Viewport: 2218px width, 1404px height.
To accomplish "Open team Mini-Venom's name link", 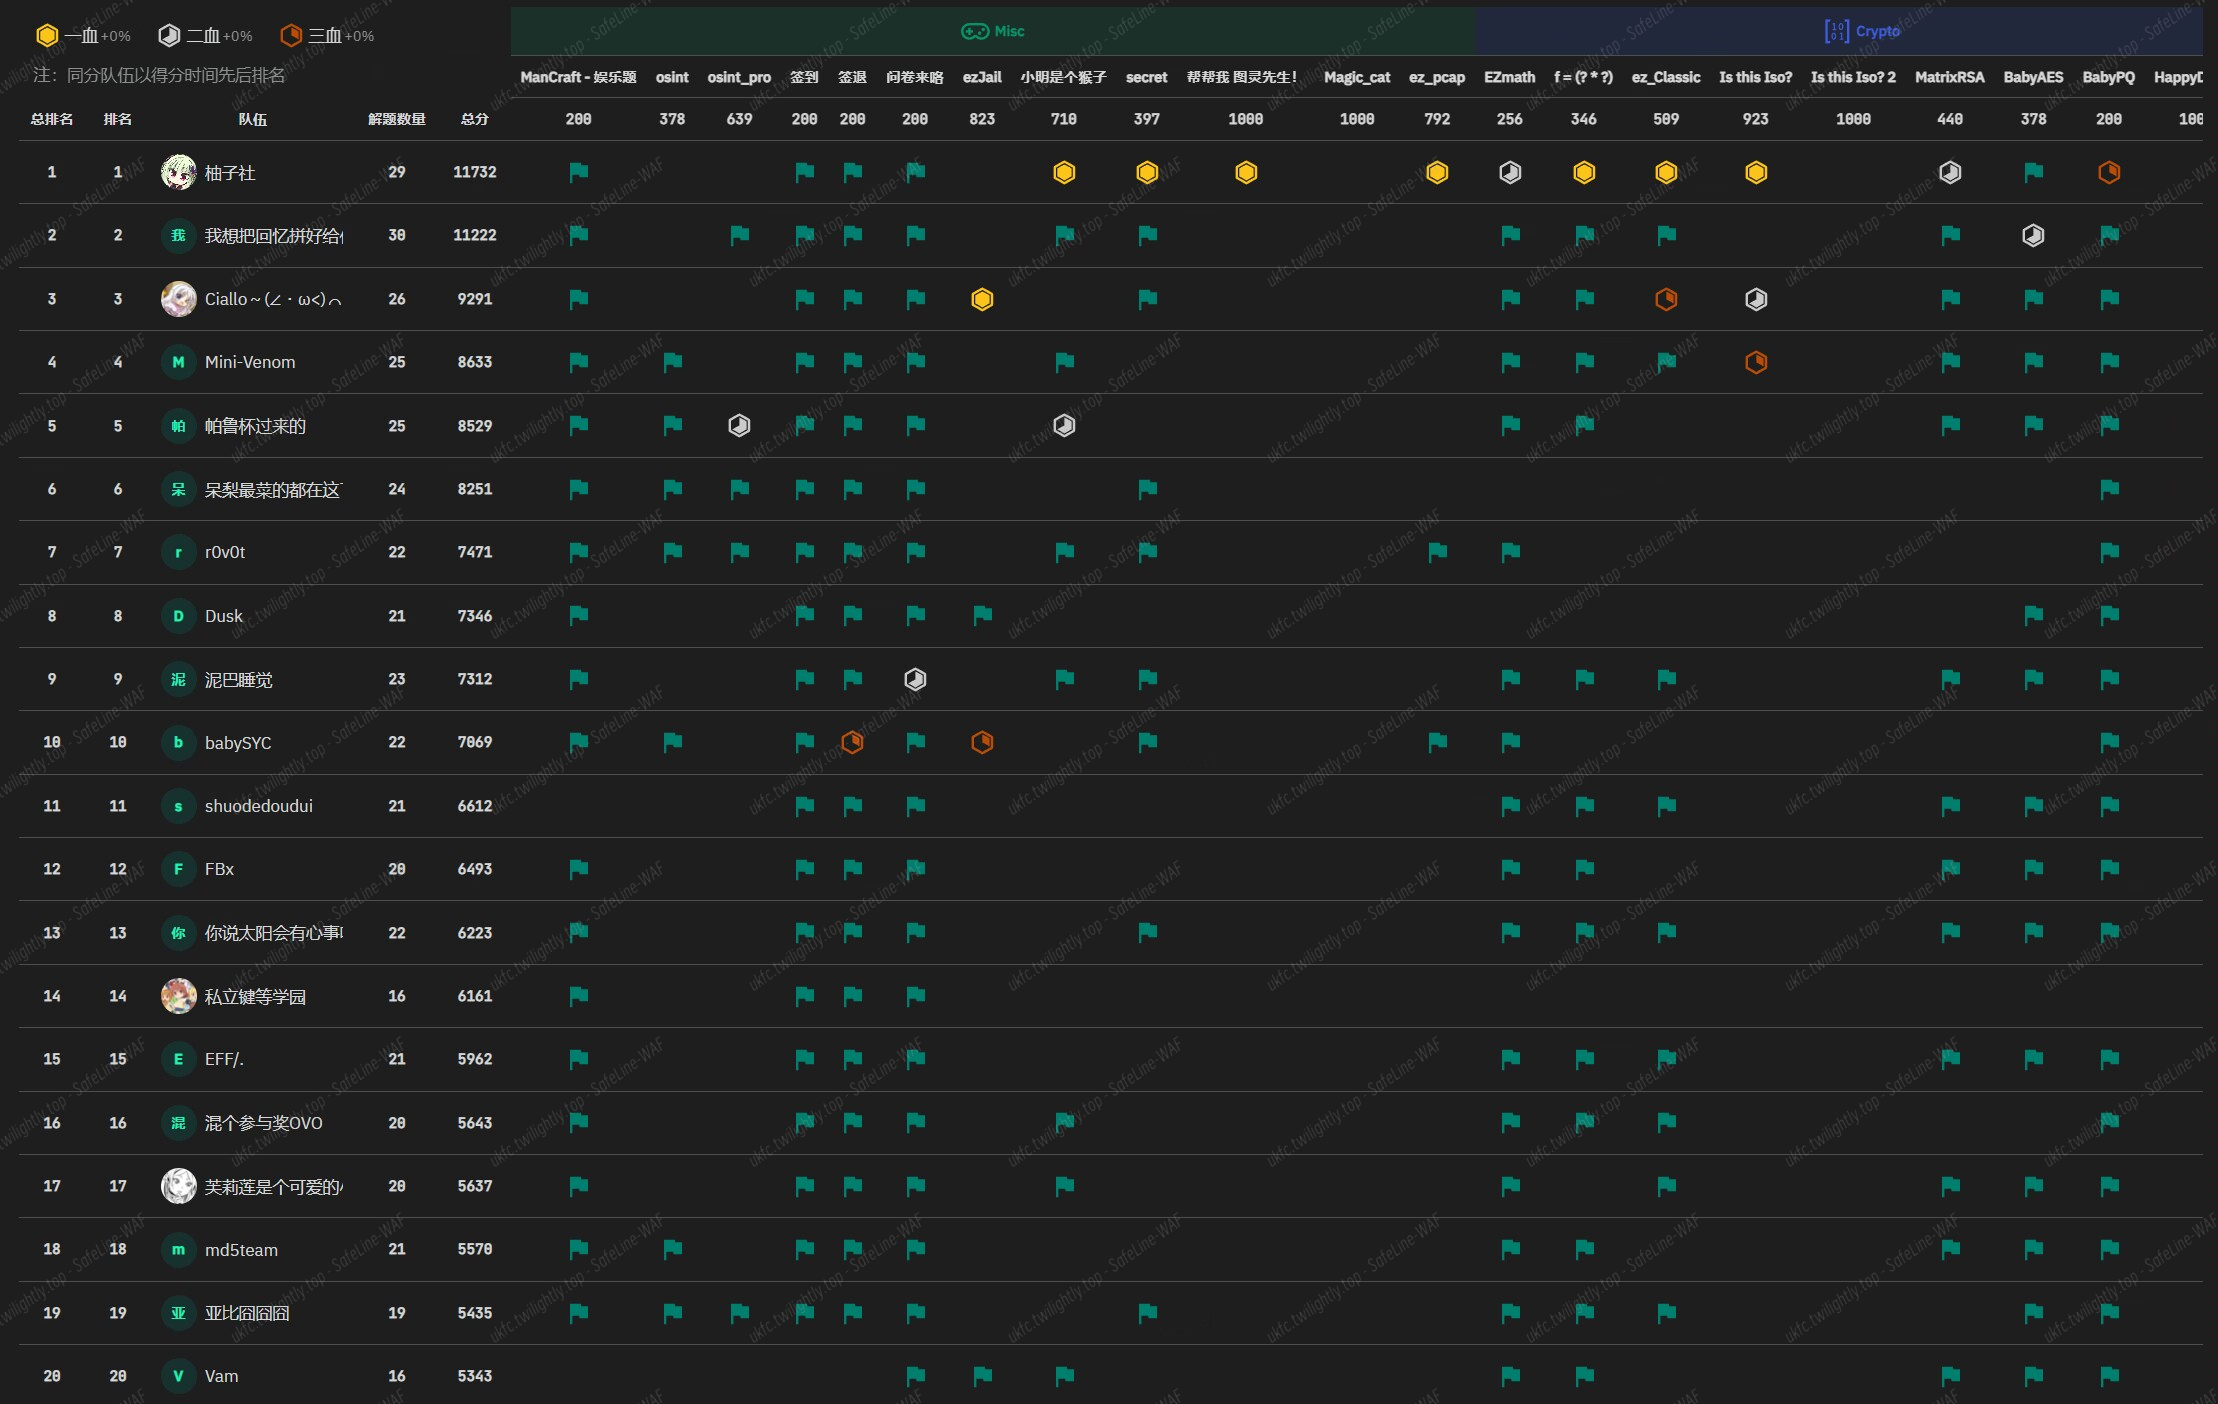I will [250, 362].
